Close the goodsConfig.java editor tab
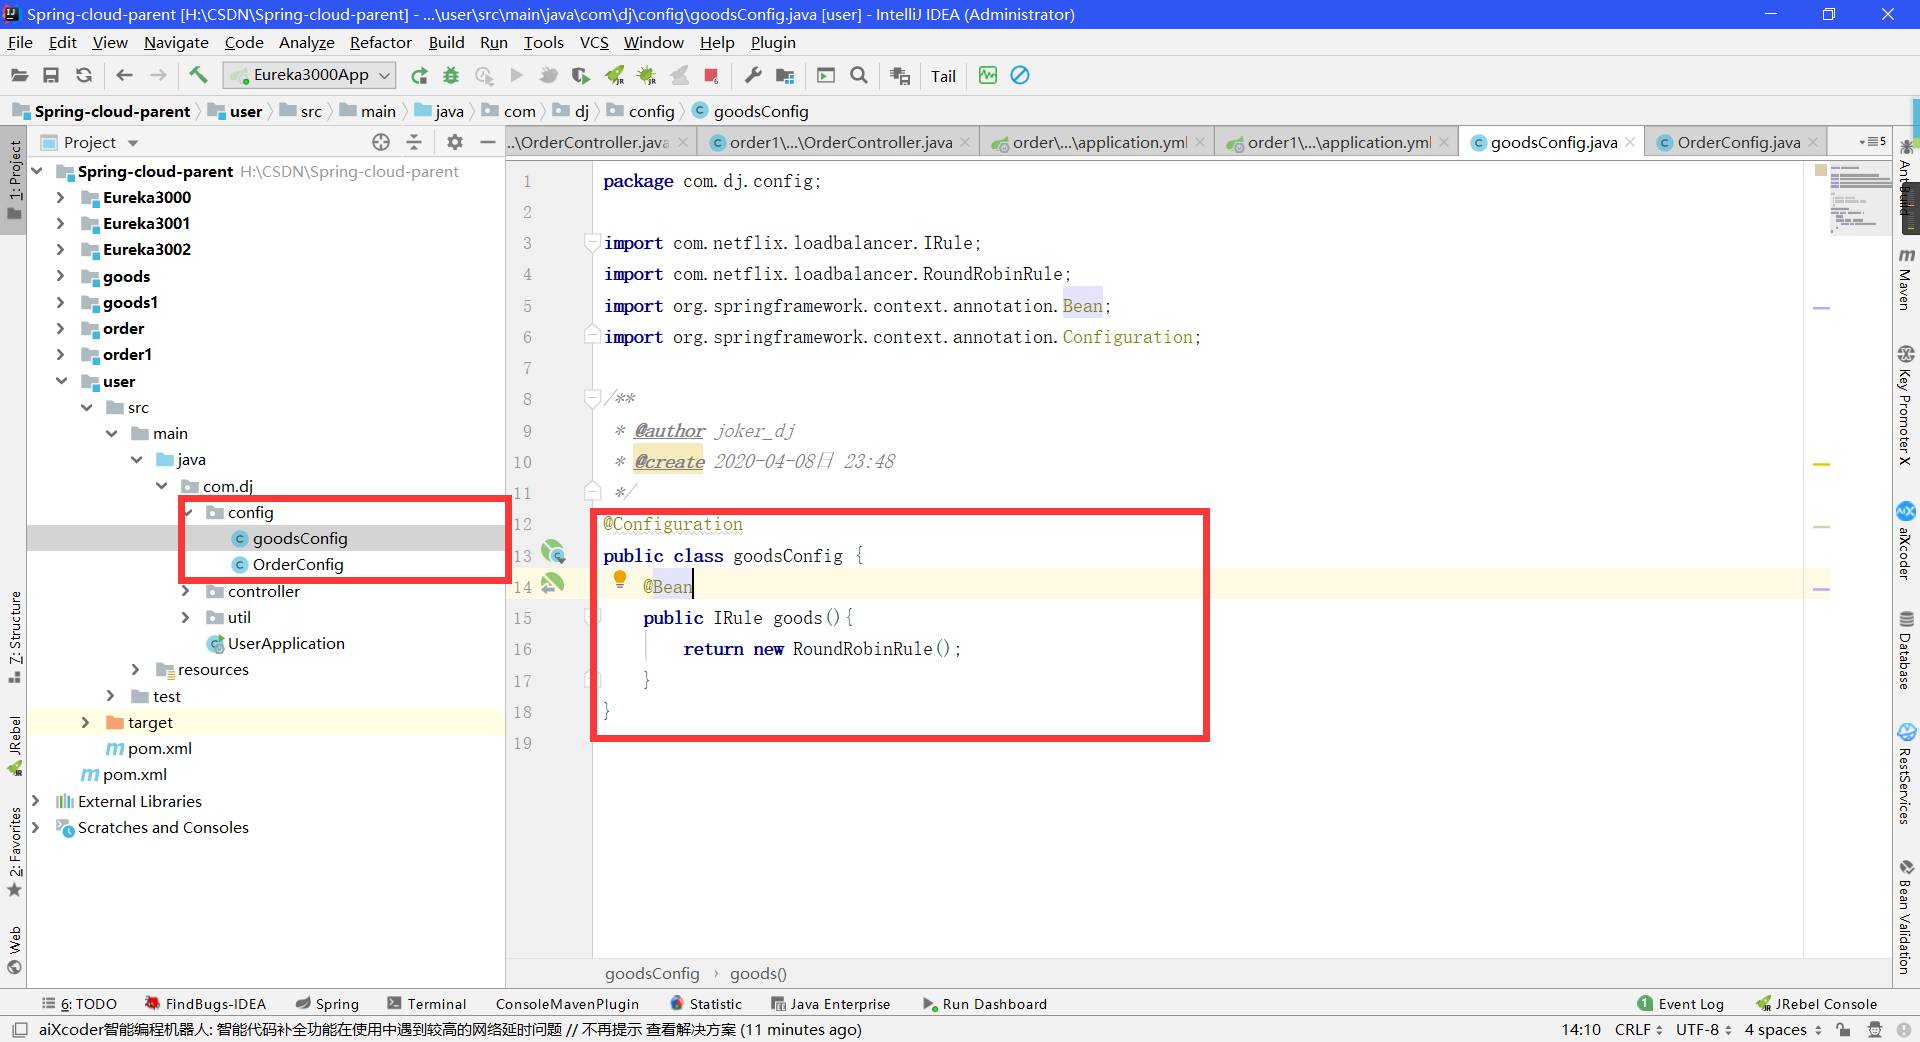 (1630, 142)
